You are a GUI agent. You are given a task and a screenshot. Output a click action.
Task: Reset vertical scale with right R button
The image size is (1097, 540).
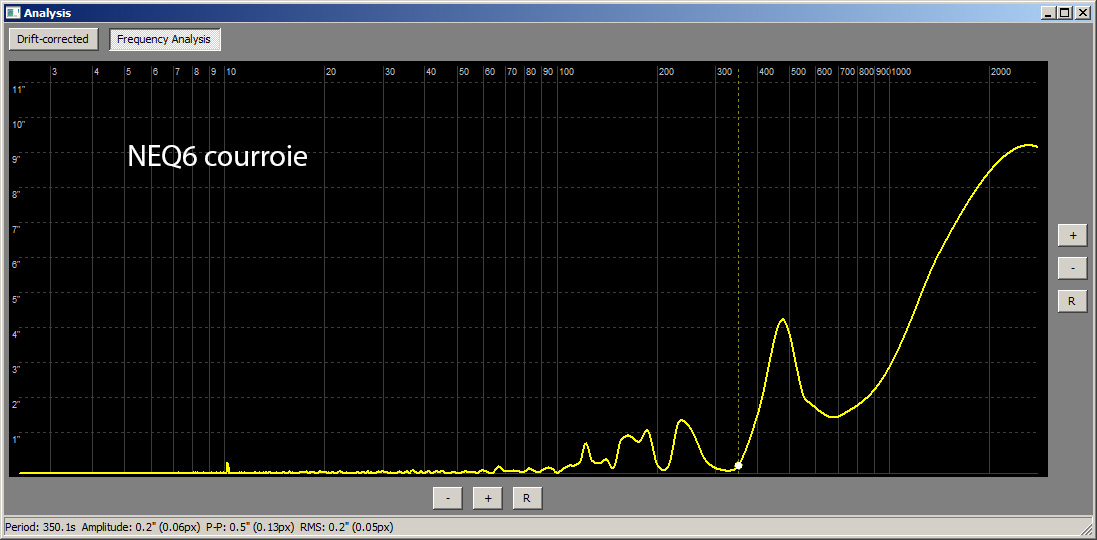tap(1072, 301)
